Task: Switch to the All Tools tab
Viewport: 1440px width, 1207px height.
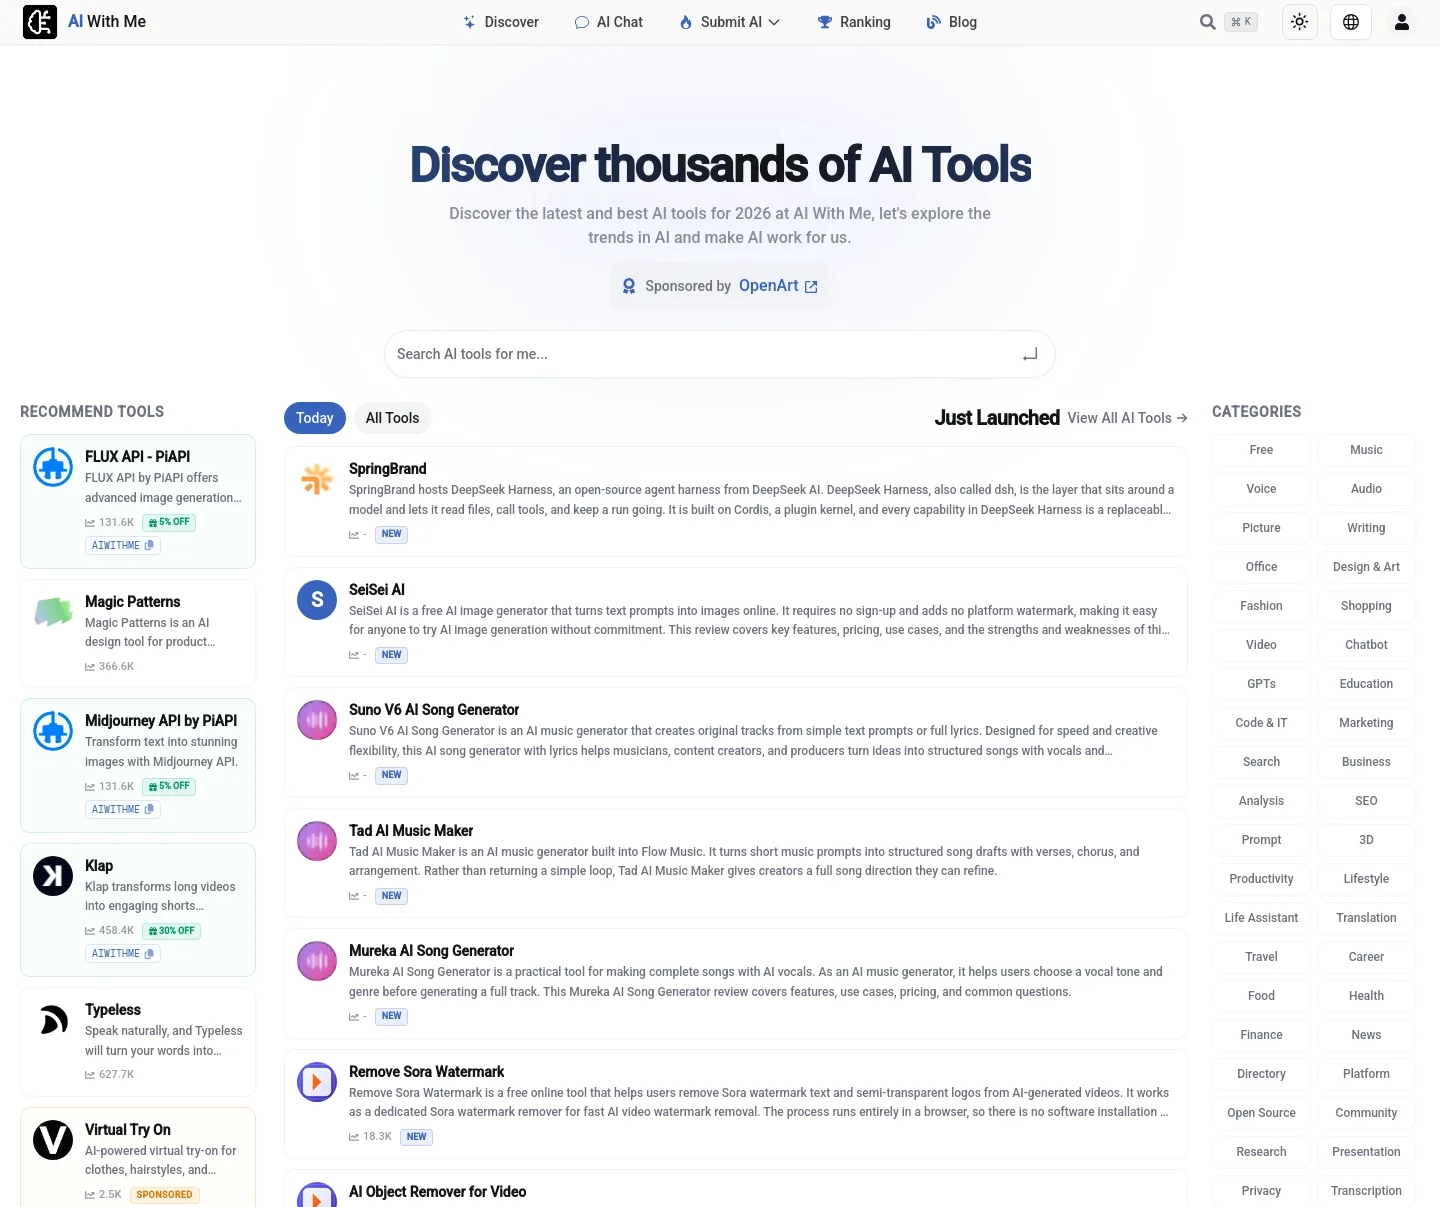Action: coord(392,418)
